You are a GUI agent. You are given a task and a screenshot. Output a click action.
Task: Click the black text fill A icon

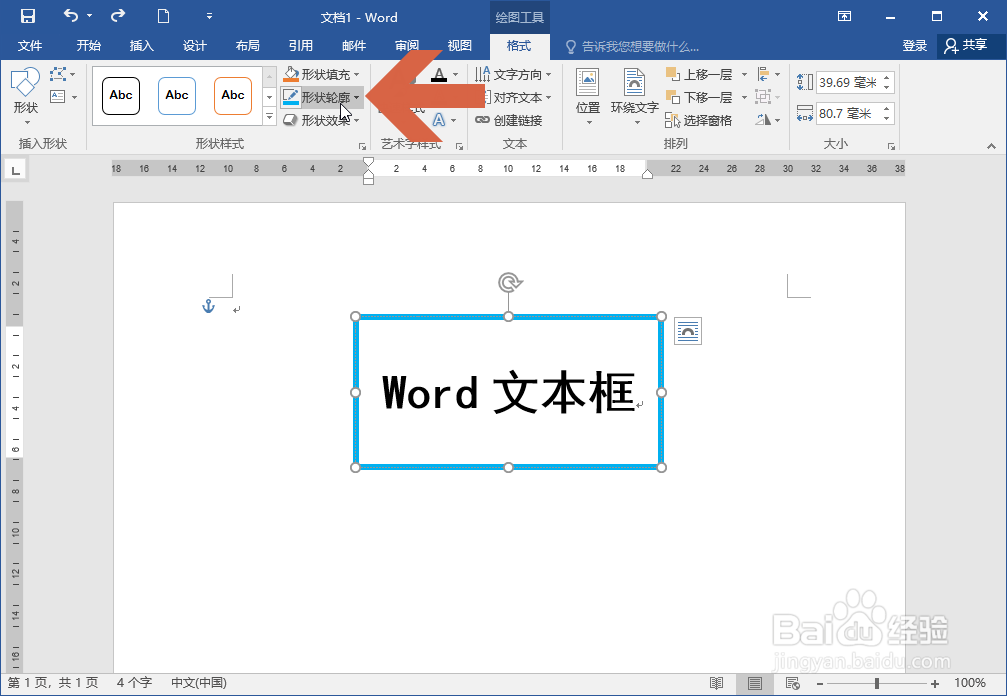[439, 74]
